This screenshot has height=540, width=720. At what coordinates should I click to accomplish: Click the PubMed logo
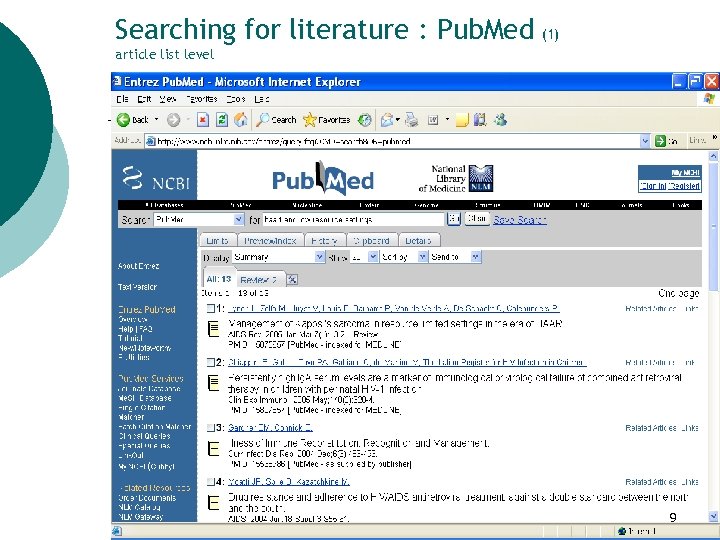(x=323, y=179)
